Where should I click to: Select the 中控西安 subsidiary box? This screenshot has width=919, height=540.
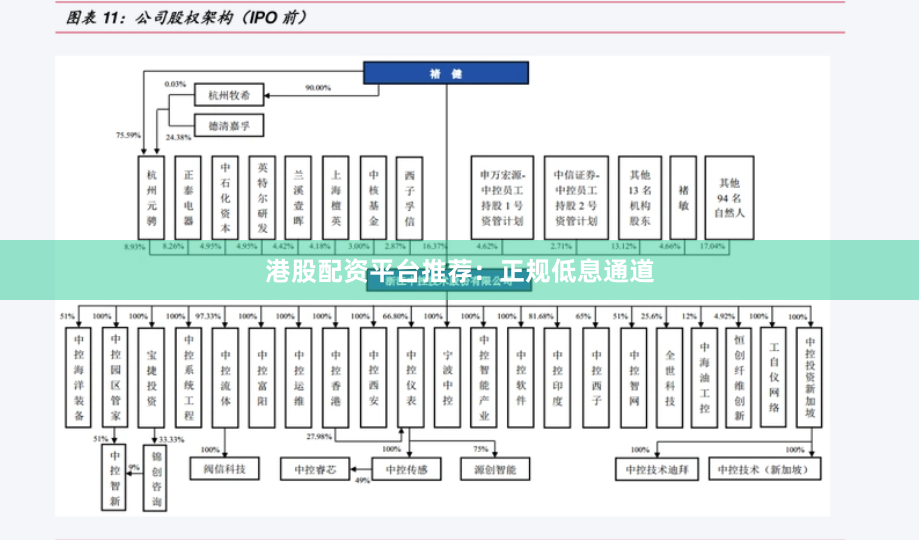point(373,377)
